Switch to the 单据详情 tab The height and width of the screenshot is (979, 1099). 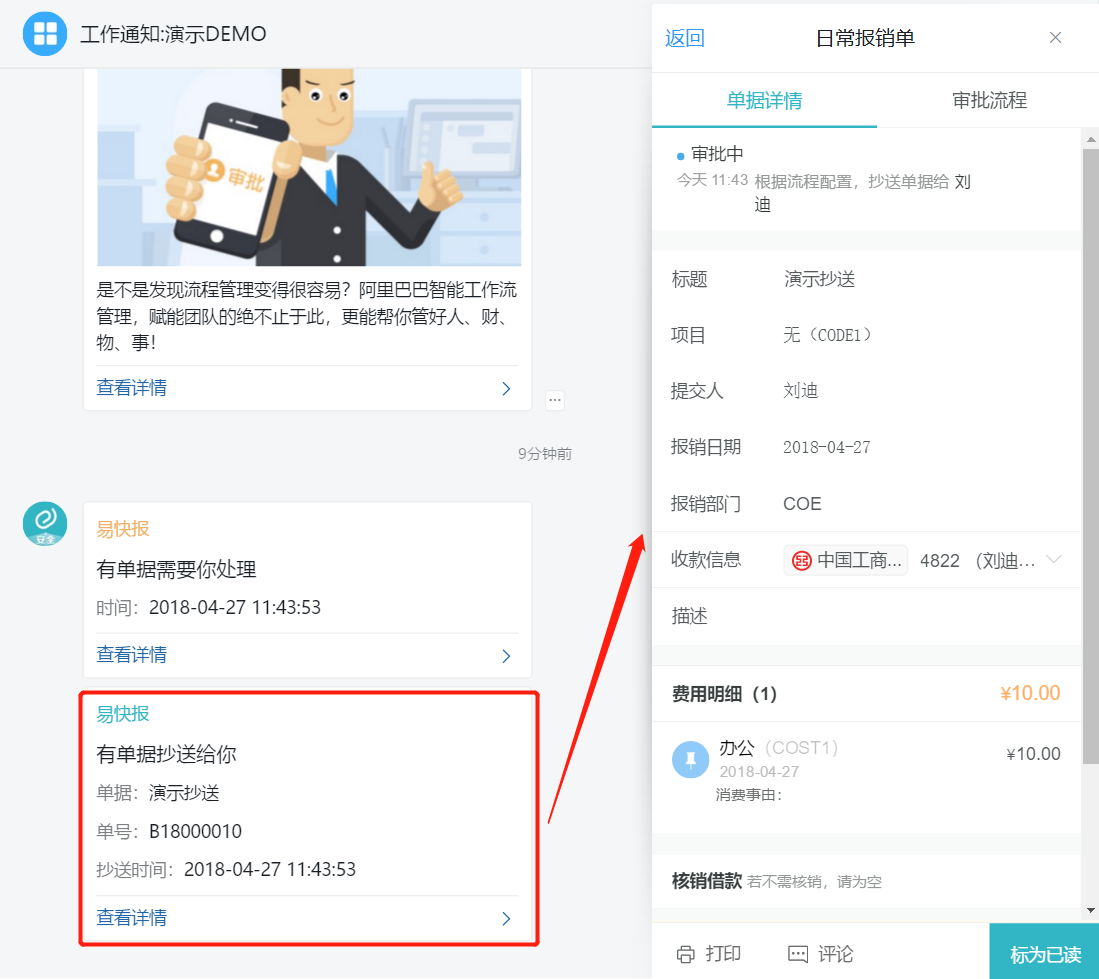click(x=764, y=100)
